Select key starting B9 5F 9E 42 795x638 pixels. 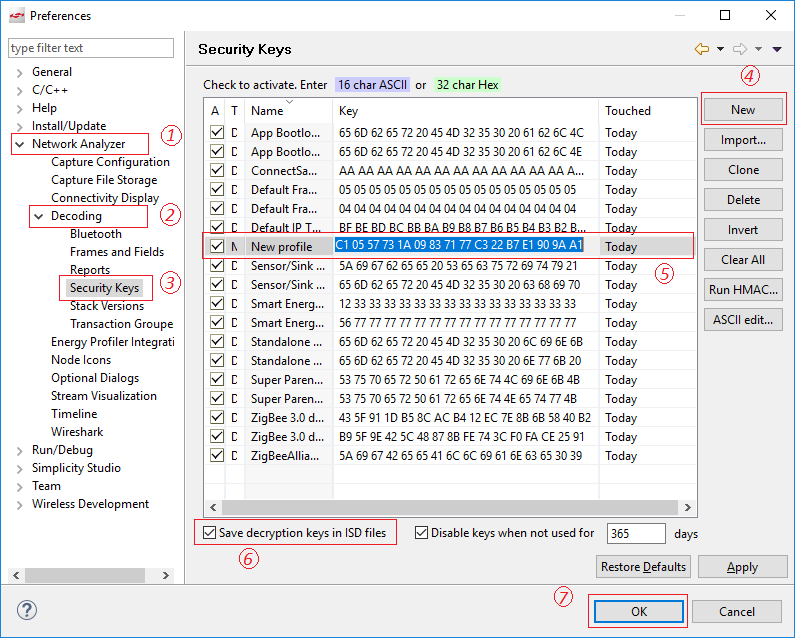(x=461, y=436)
